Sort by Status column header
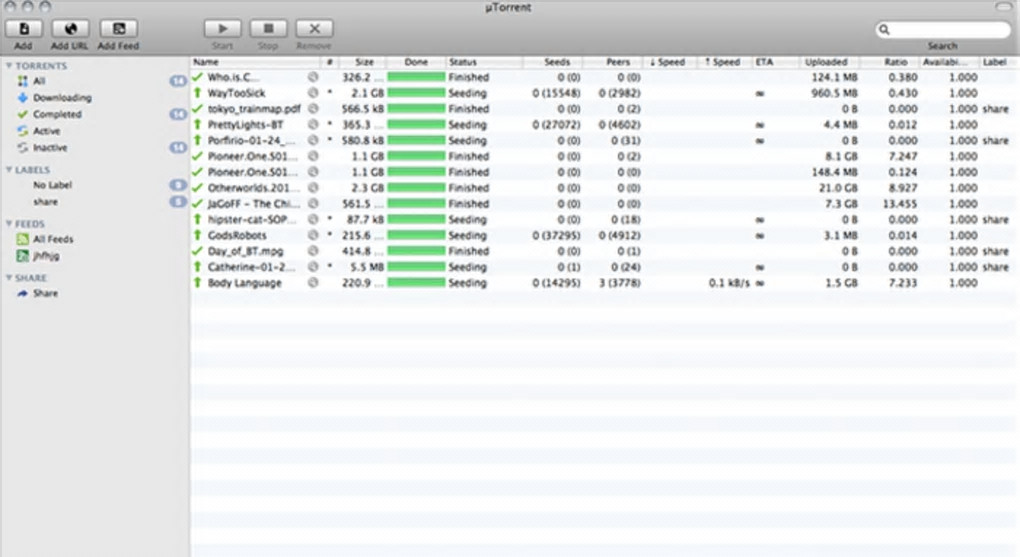This screenshot has height=557, width=1020. [x=485, y=62]
